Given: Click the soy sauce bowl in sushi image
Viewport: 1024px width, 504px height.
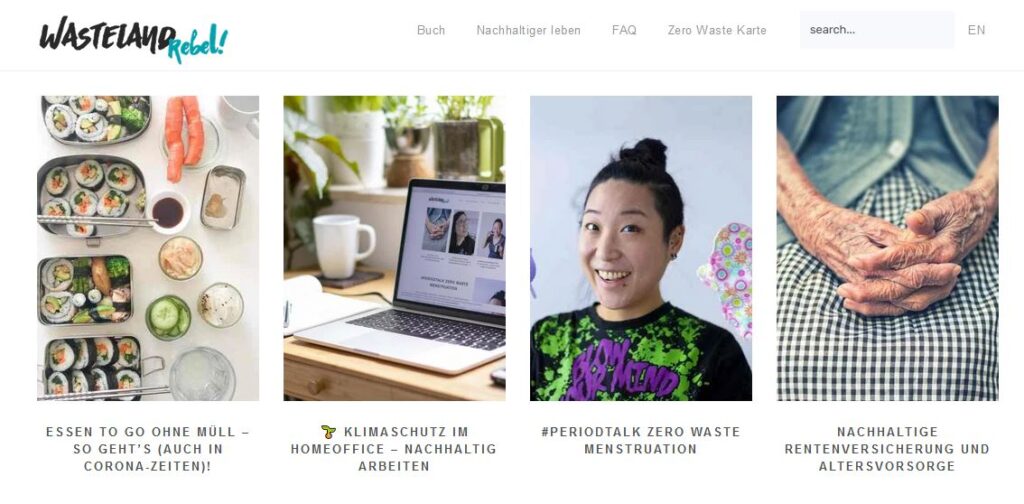Looking at the screenshot, I should click(x=168, y=212).
